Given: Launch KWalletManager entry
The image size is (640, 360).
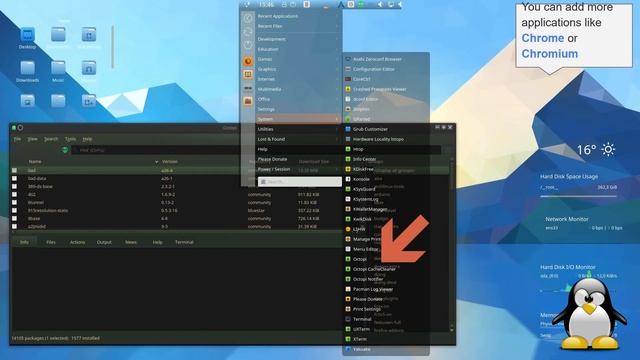Looking at the screenshot, I should [369, 209].
